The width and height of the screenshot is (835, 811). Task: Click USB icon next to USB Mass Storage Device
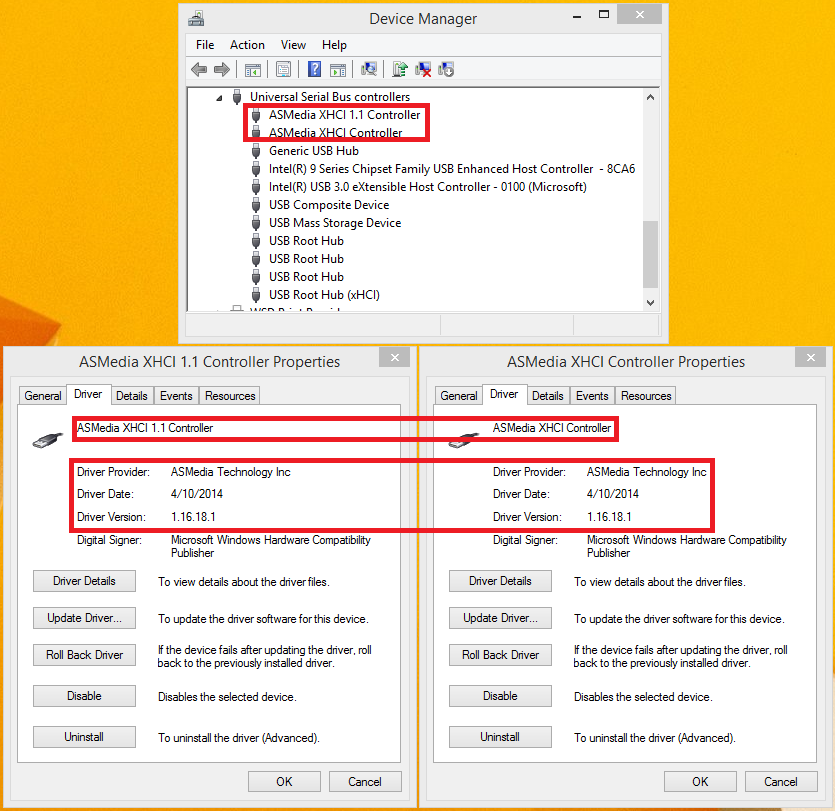pyautogui.click(x=256, y=223)
